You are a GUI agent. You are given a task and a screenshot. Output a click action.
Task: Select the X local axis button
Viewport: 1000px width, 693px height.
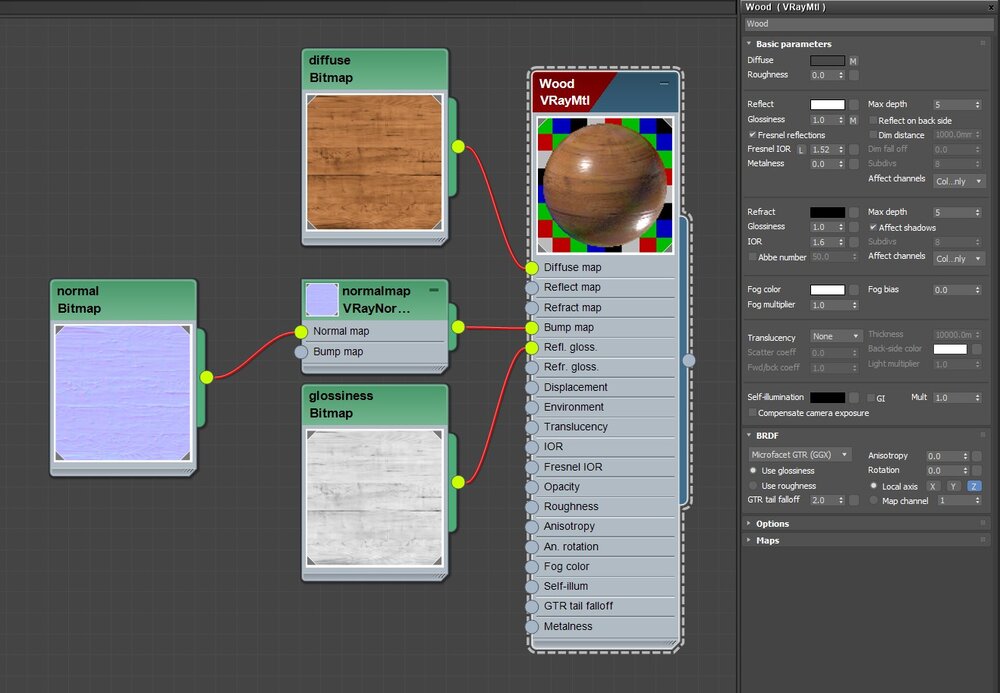click(933, 486)
